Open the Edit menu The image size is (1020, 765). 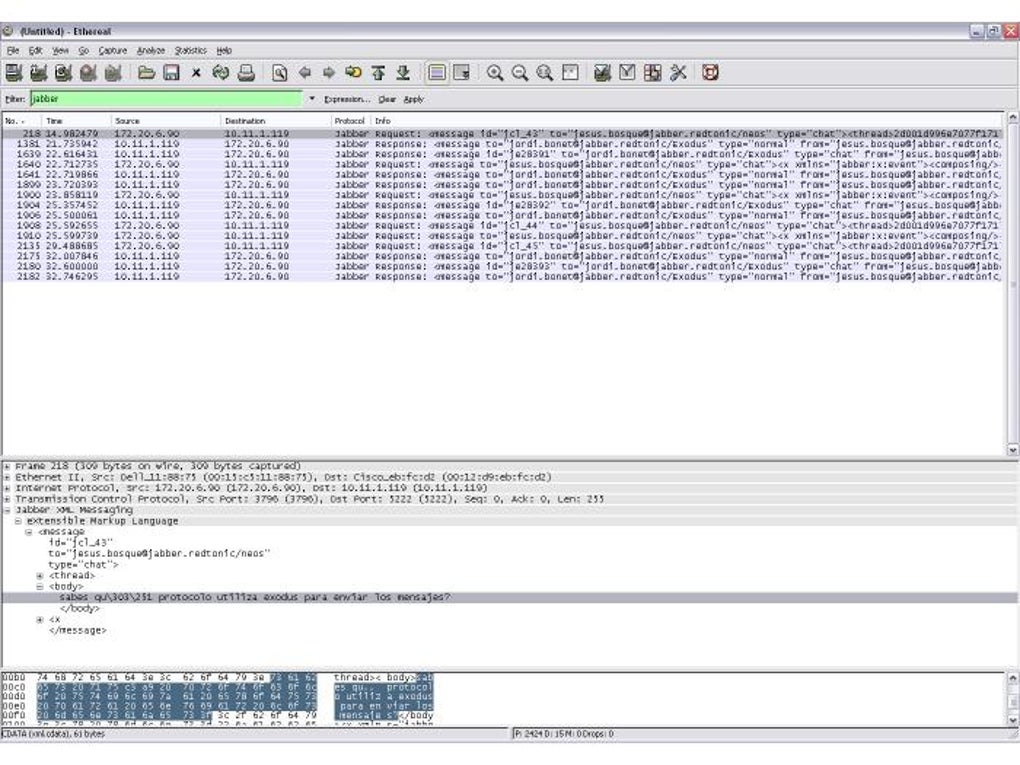tap(35, 50)
